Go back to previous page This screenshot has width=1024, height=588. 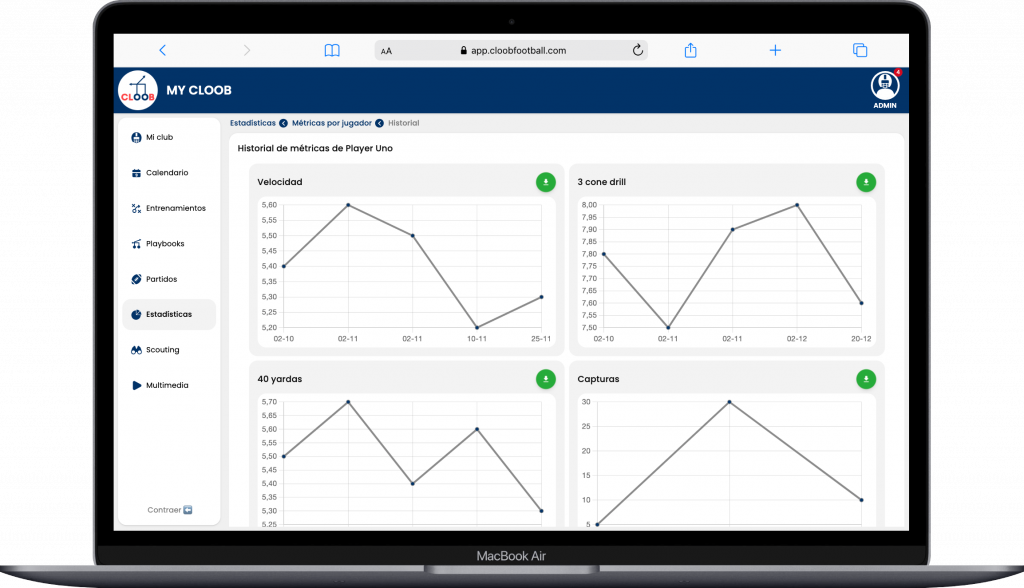pos(163,50)
